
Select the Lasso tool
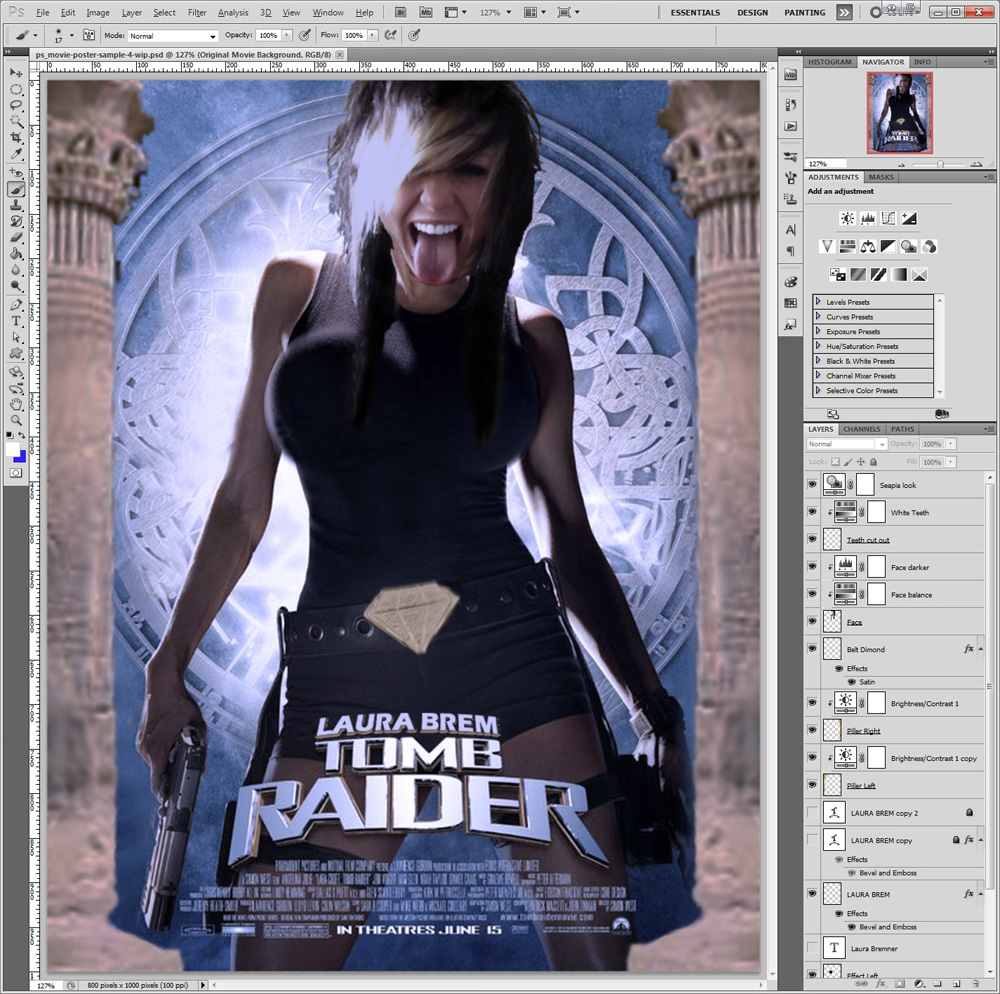(x=16, y=105)
